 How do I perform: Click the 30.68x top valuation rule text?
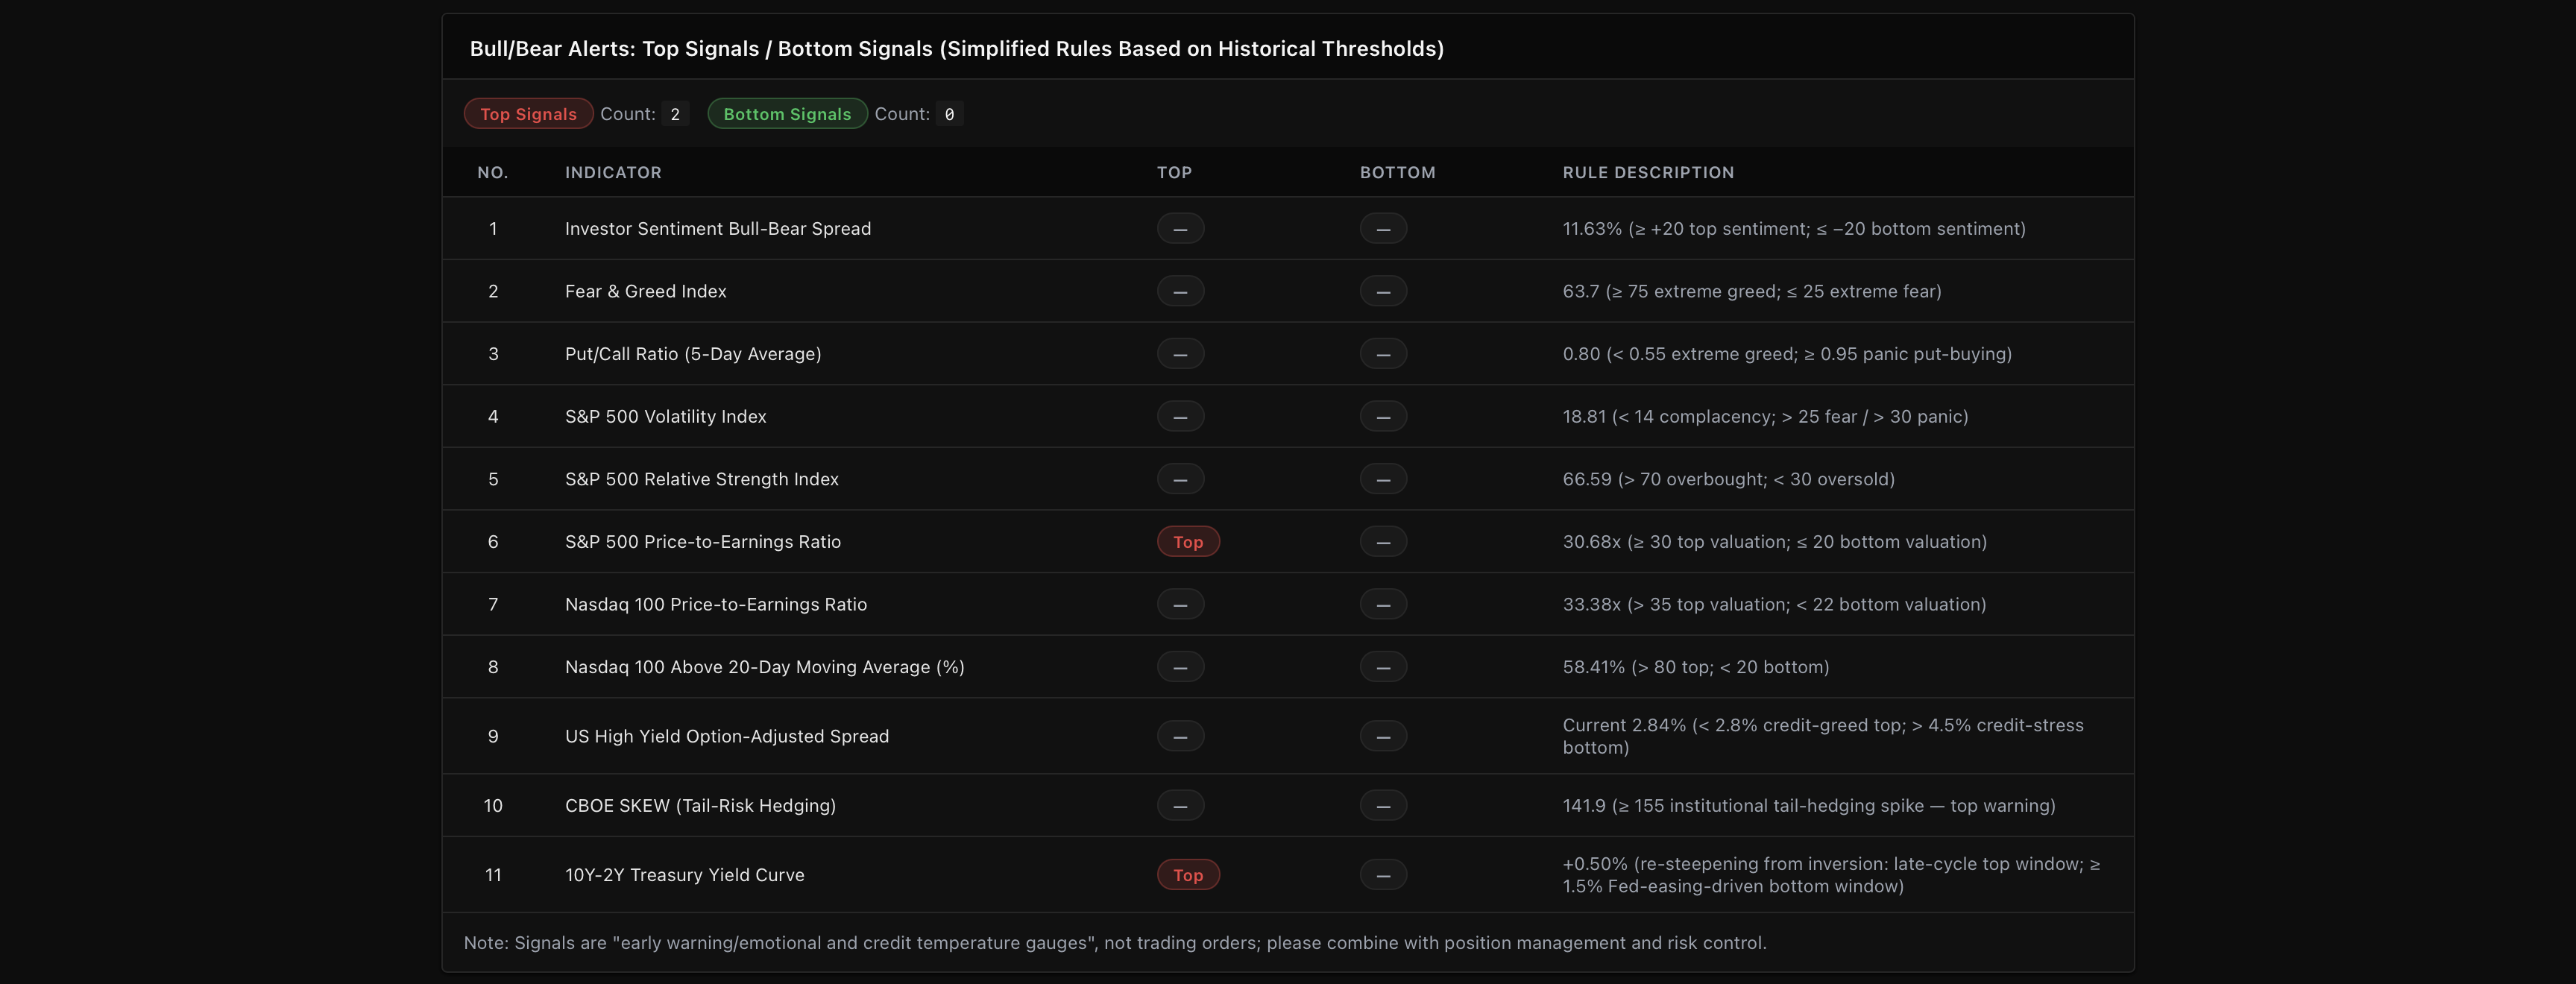(1774, 542)
